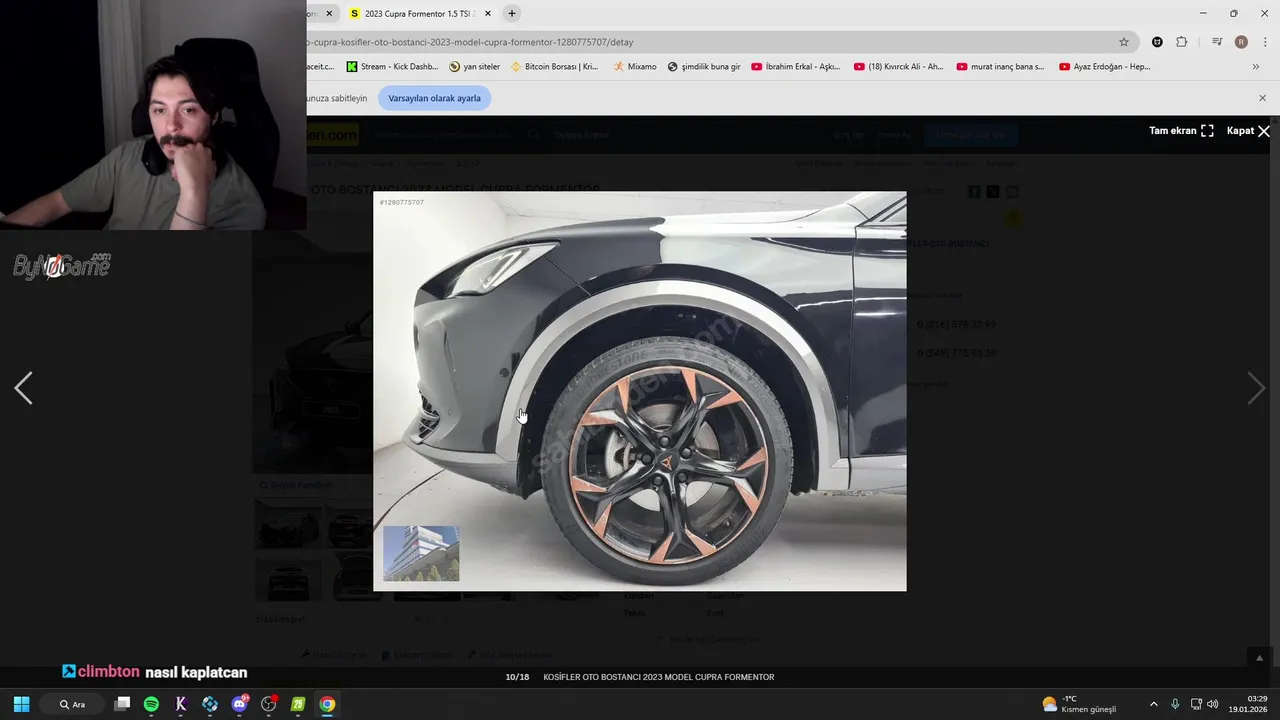Dismiss the default browser notification bar
Image resolution: width=1280 pixels, height=720 pixels.
tap(1262, 98)
